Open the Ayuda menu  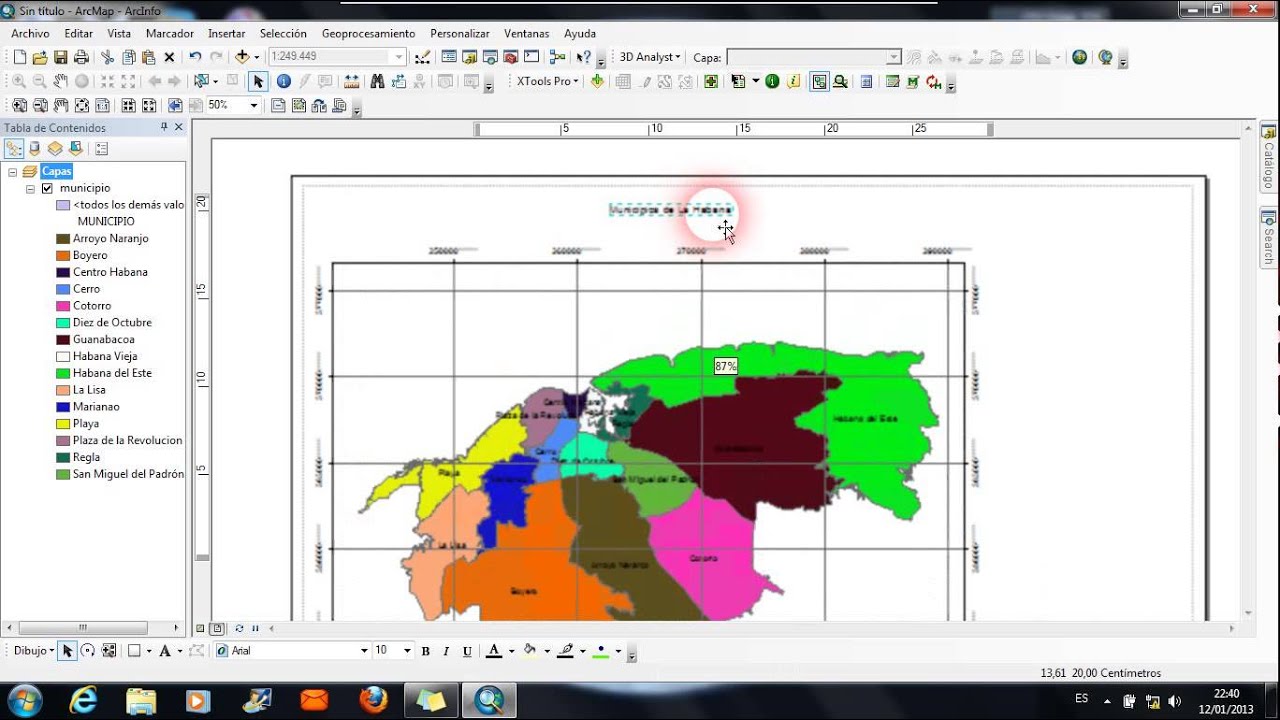[x=580, y=33]
